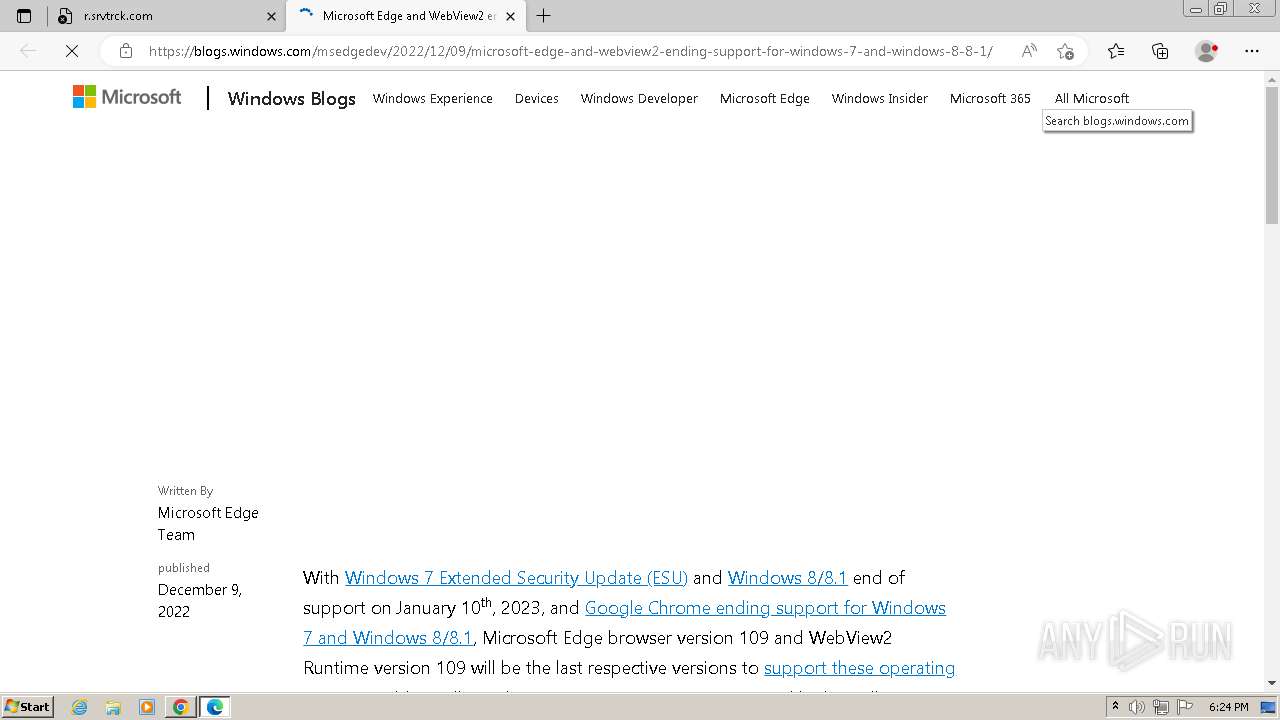Select the December 9, 2022 date text

(x=200, y=600)
